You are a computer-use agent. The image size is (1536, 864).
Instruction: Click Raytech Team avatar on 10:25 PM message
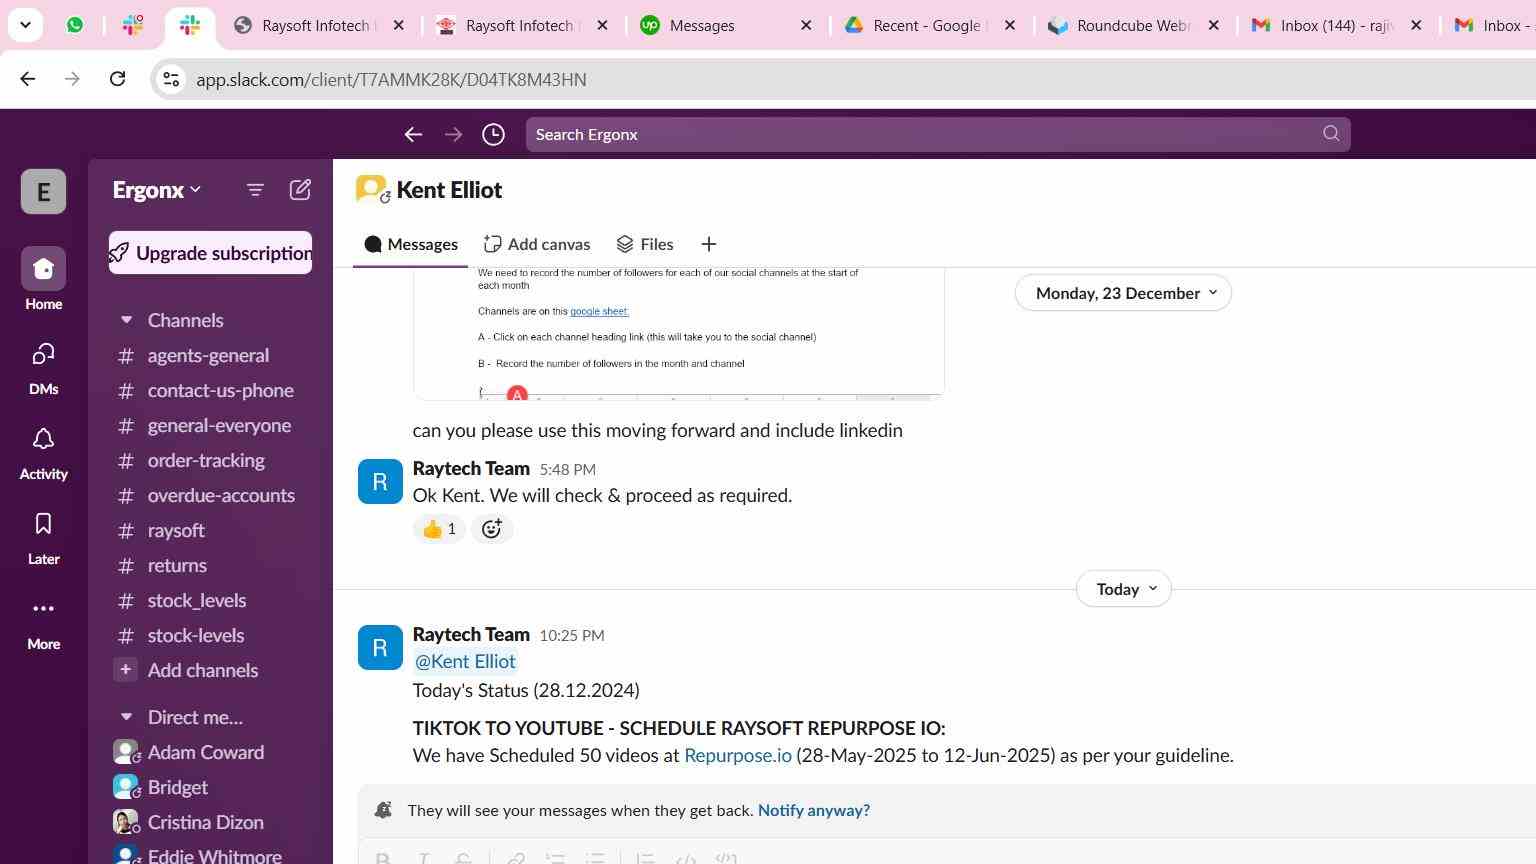(x=380, y=648)
